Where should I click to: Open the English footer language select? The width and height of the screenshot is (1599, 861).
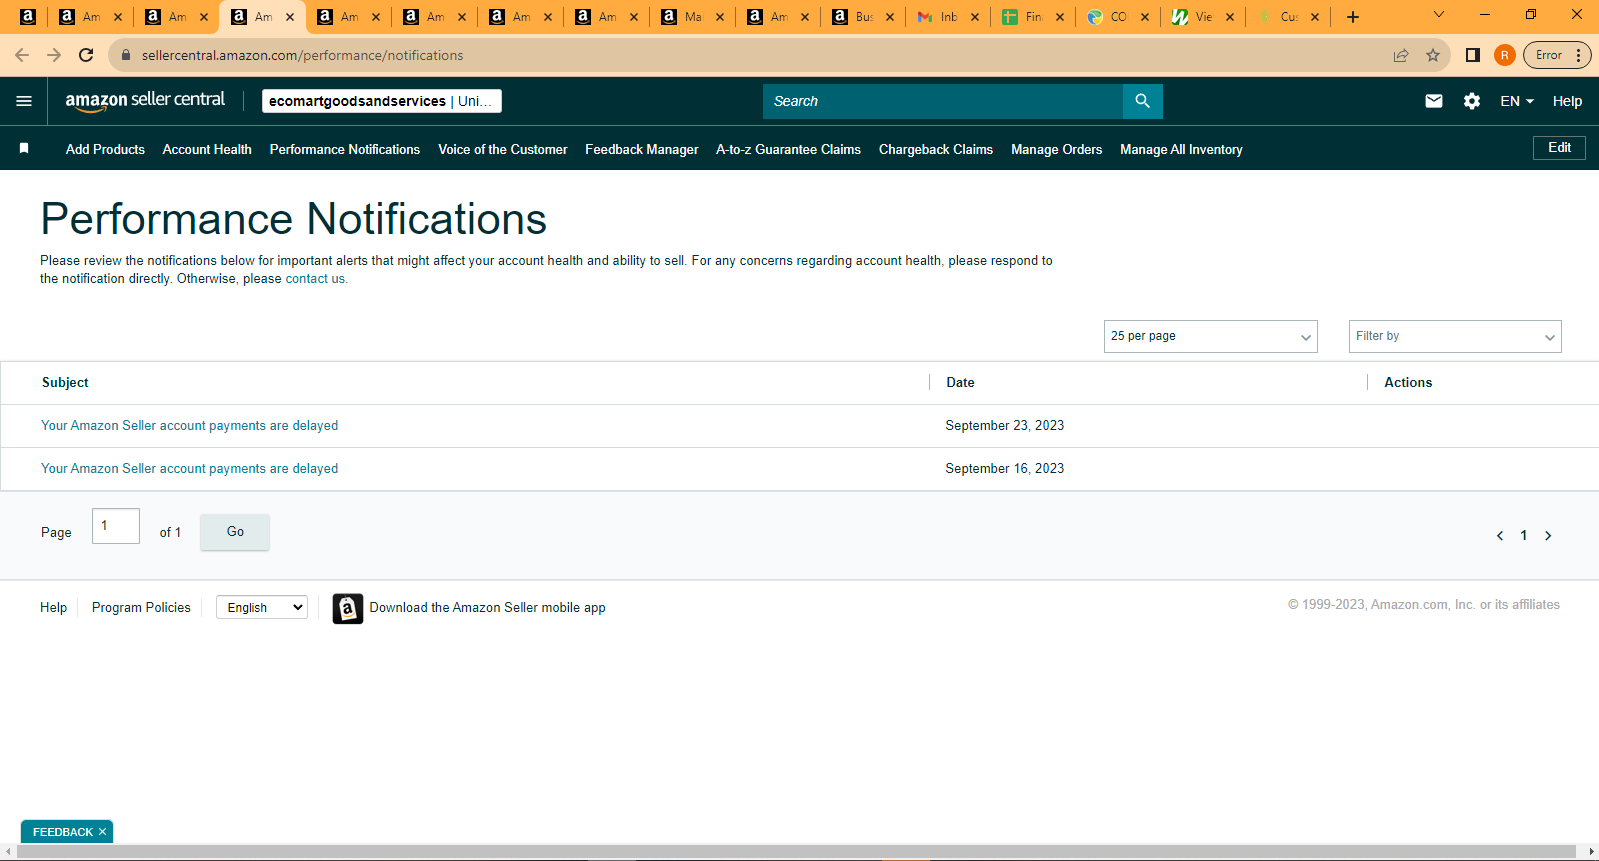click(262, 607)
